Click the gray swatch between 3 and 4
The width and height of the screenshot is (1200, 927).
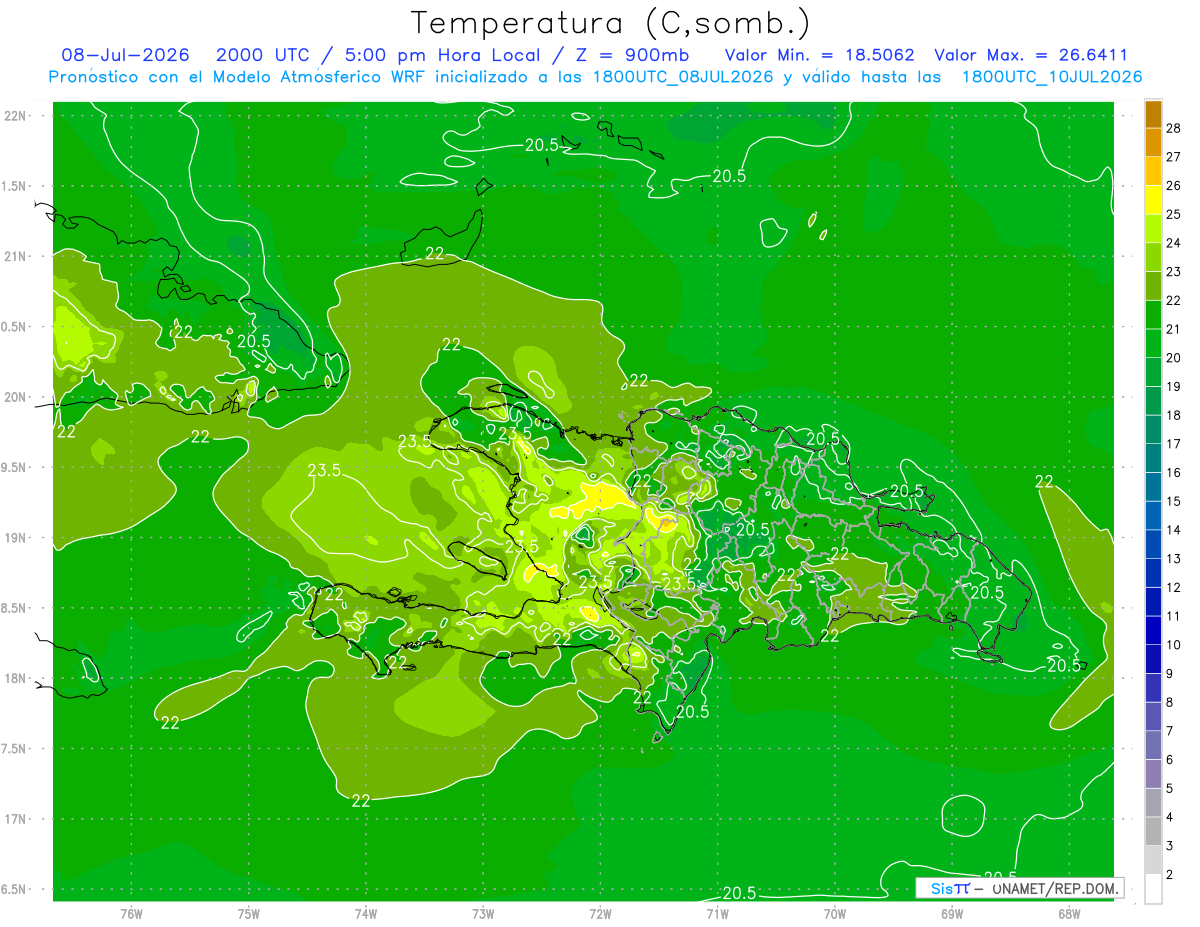[1153, 832]
